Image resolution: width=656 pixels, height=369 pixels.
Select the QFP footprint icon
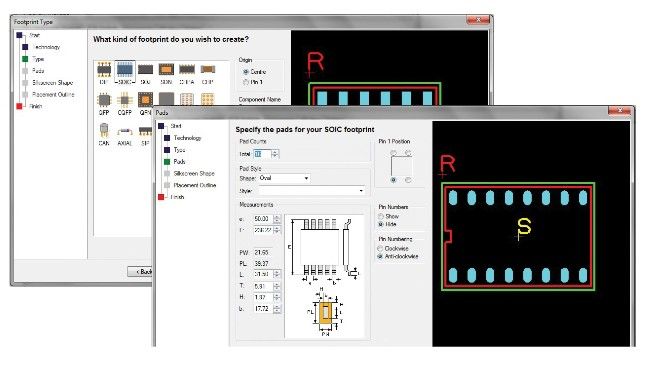[x=104, y=100]
